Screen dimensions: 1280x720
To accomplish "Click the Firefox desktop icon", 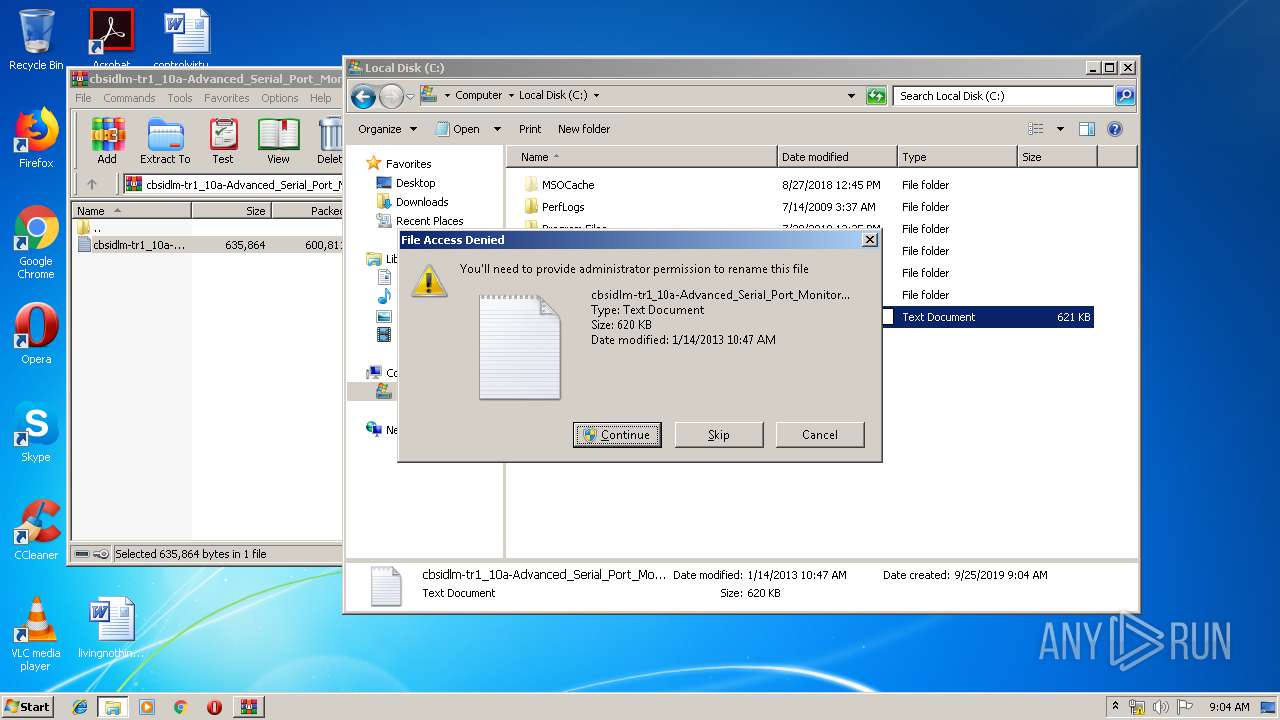I will coord(36,139).
